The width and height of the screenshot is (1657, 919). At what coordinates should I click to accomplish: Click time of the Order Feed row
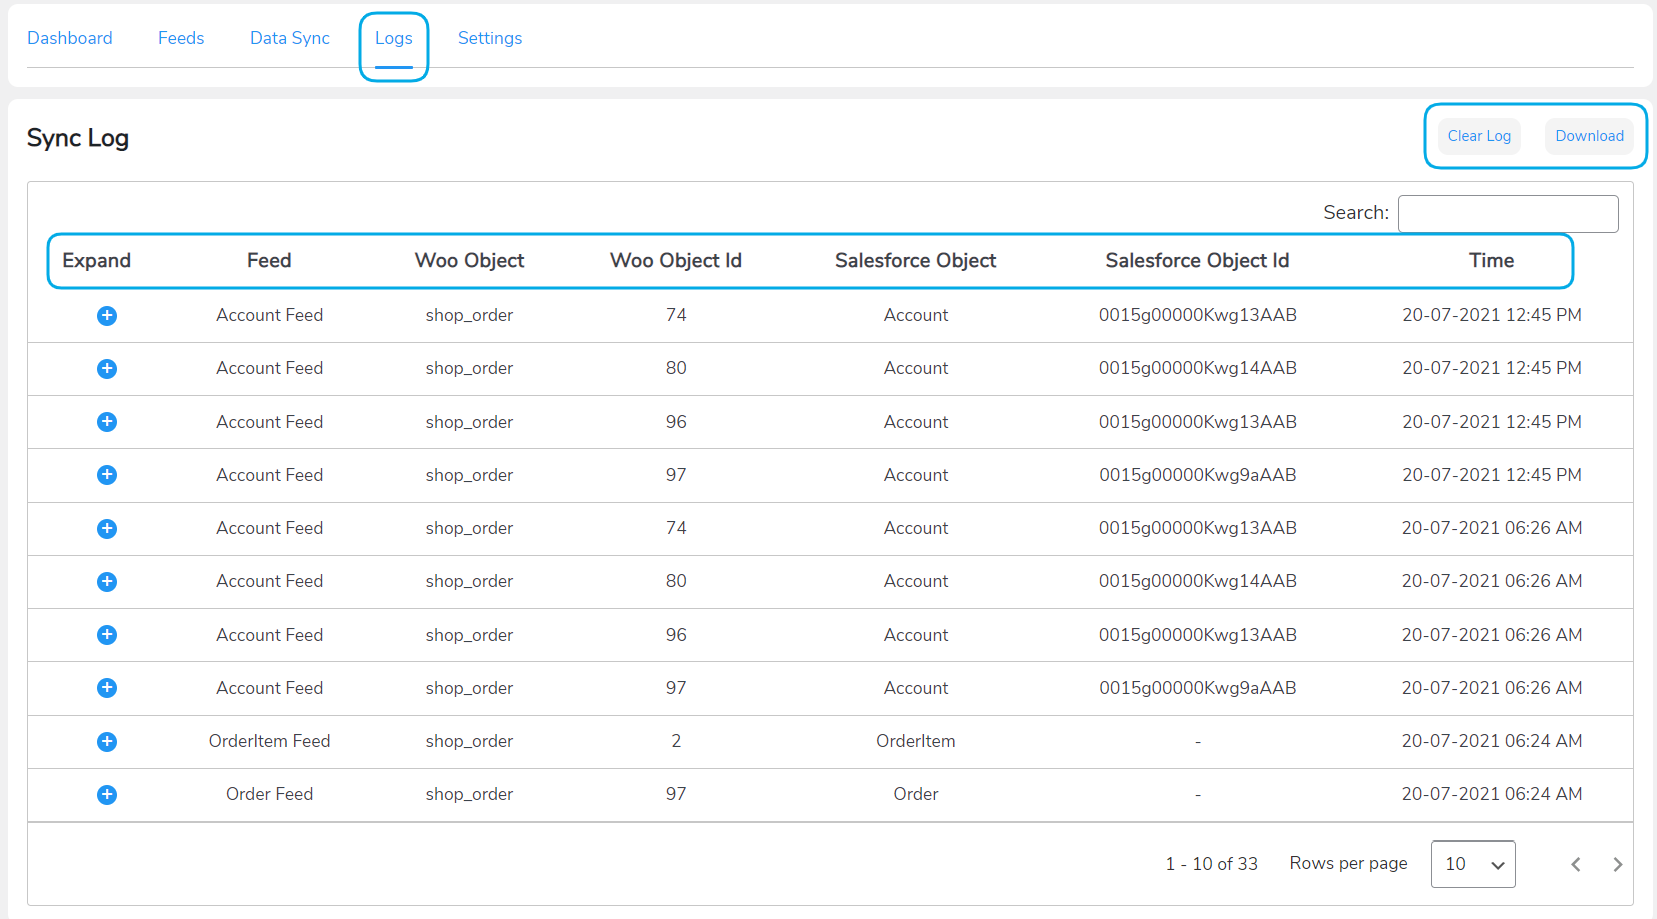(1491, 794)
